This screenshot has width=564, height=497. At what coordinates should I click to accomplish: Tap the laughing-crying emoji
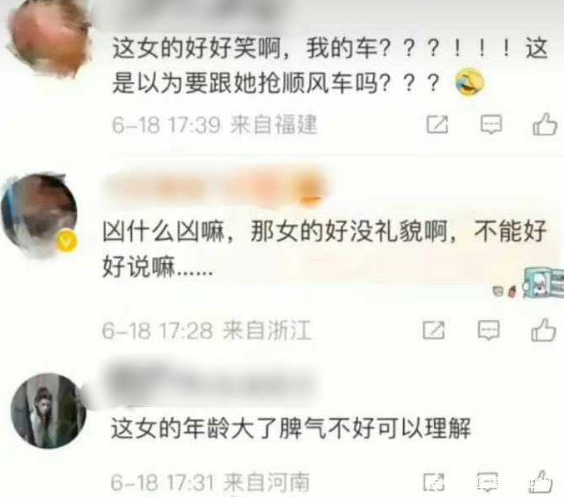469,82
